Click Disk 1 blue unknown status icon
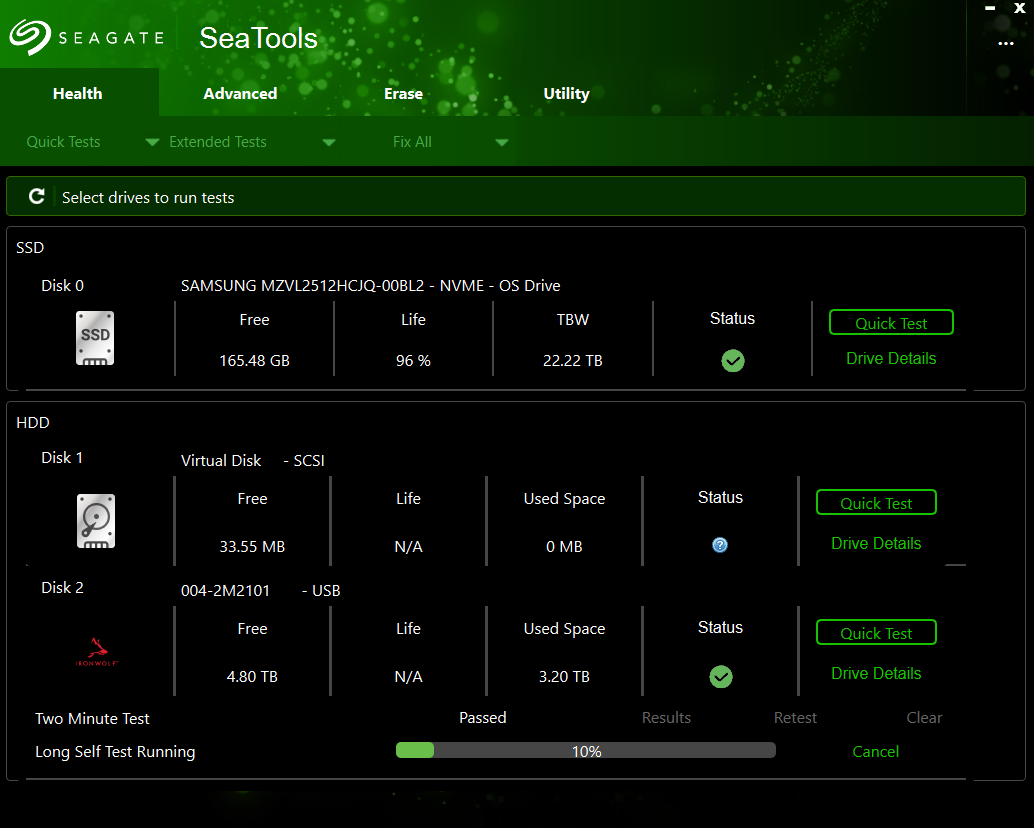This screenshot has width=1034, height=828. coord(720,545)
